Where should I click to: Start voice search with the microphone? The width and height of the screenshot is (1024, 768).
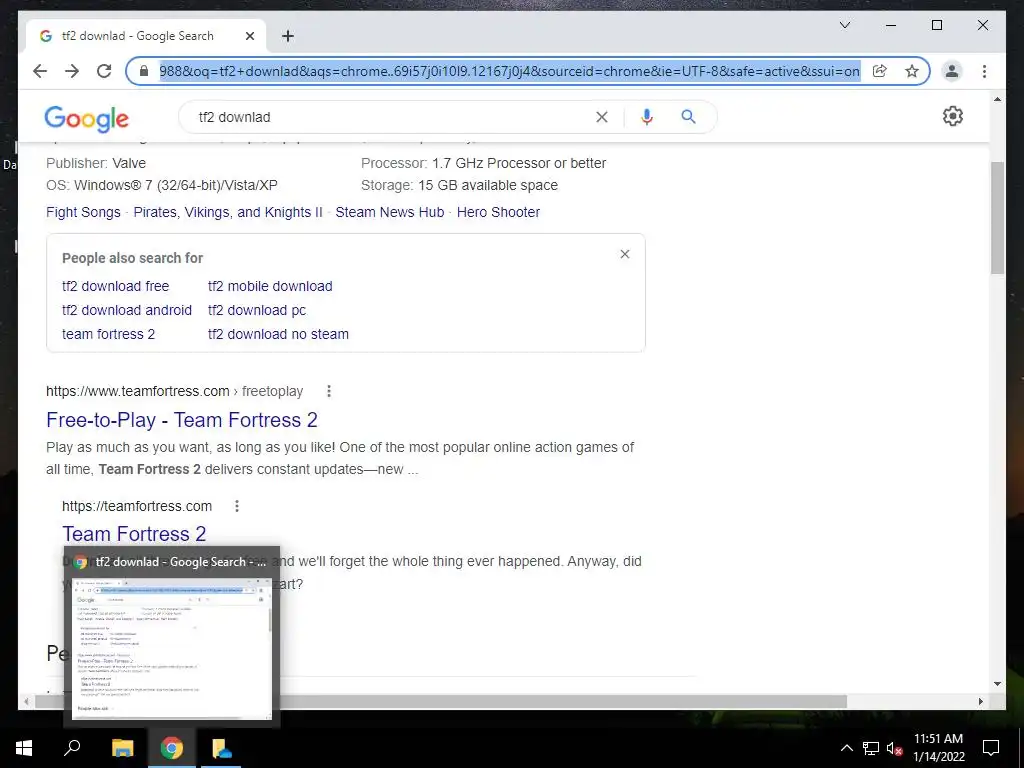647,117
